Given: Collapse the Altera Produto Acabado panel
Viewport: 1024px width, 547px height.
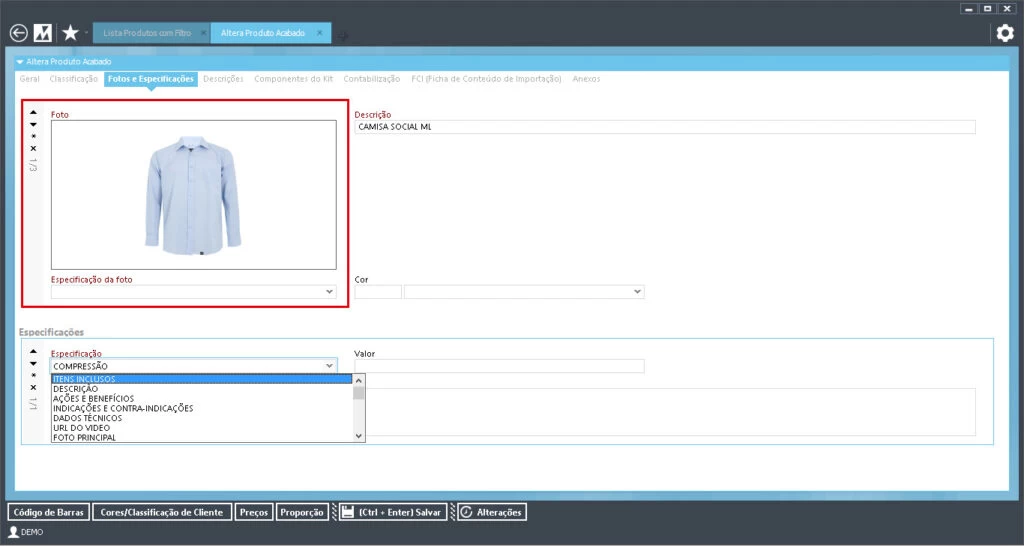Looking at the screenshot, I should coord(20,62).
